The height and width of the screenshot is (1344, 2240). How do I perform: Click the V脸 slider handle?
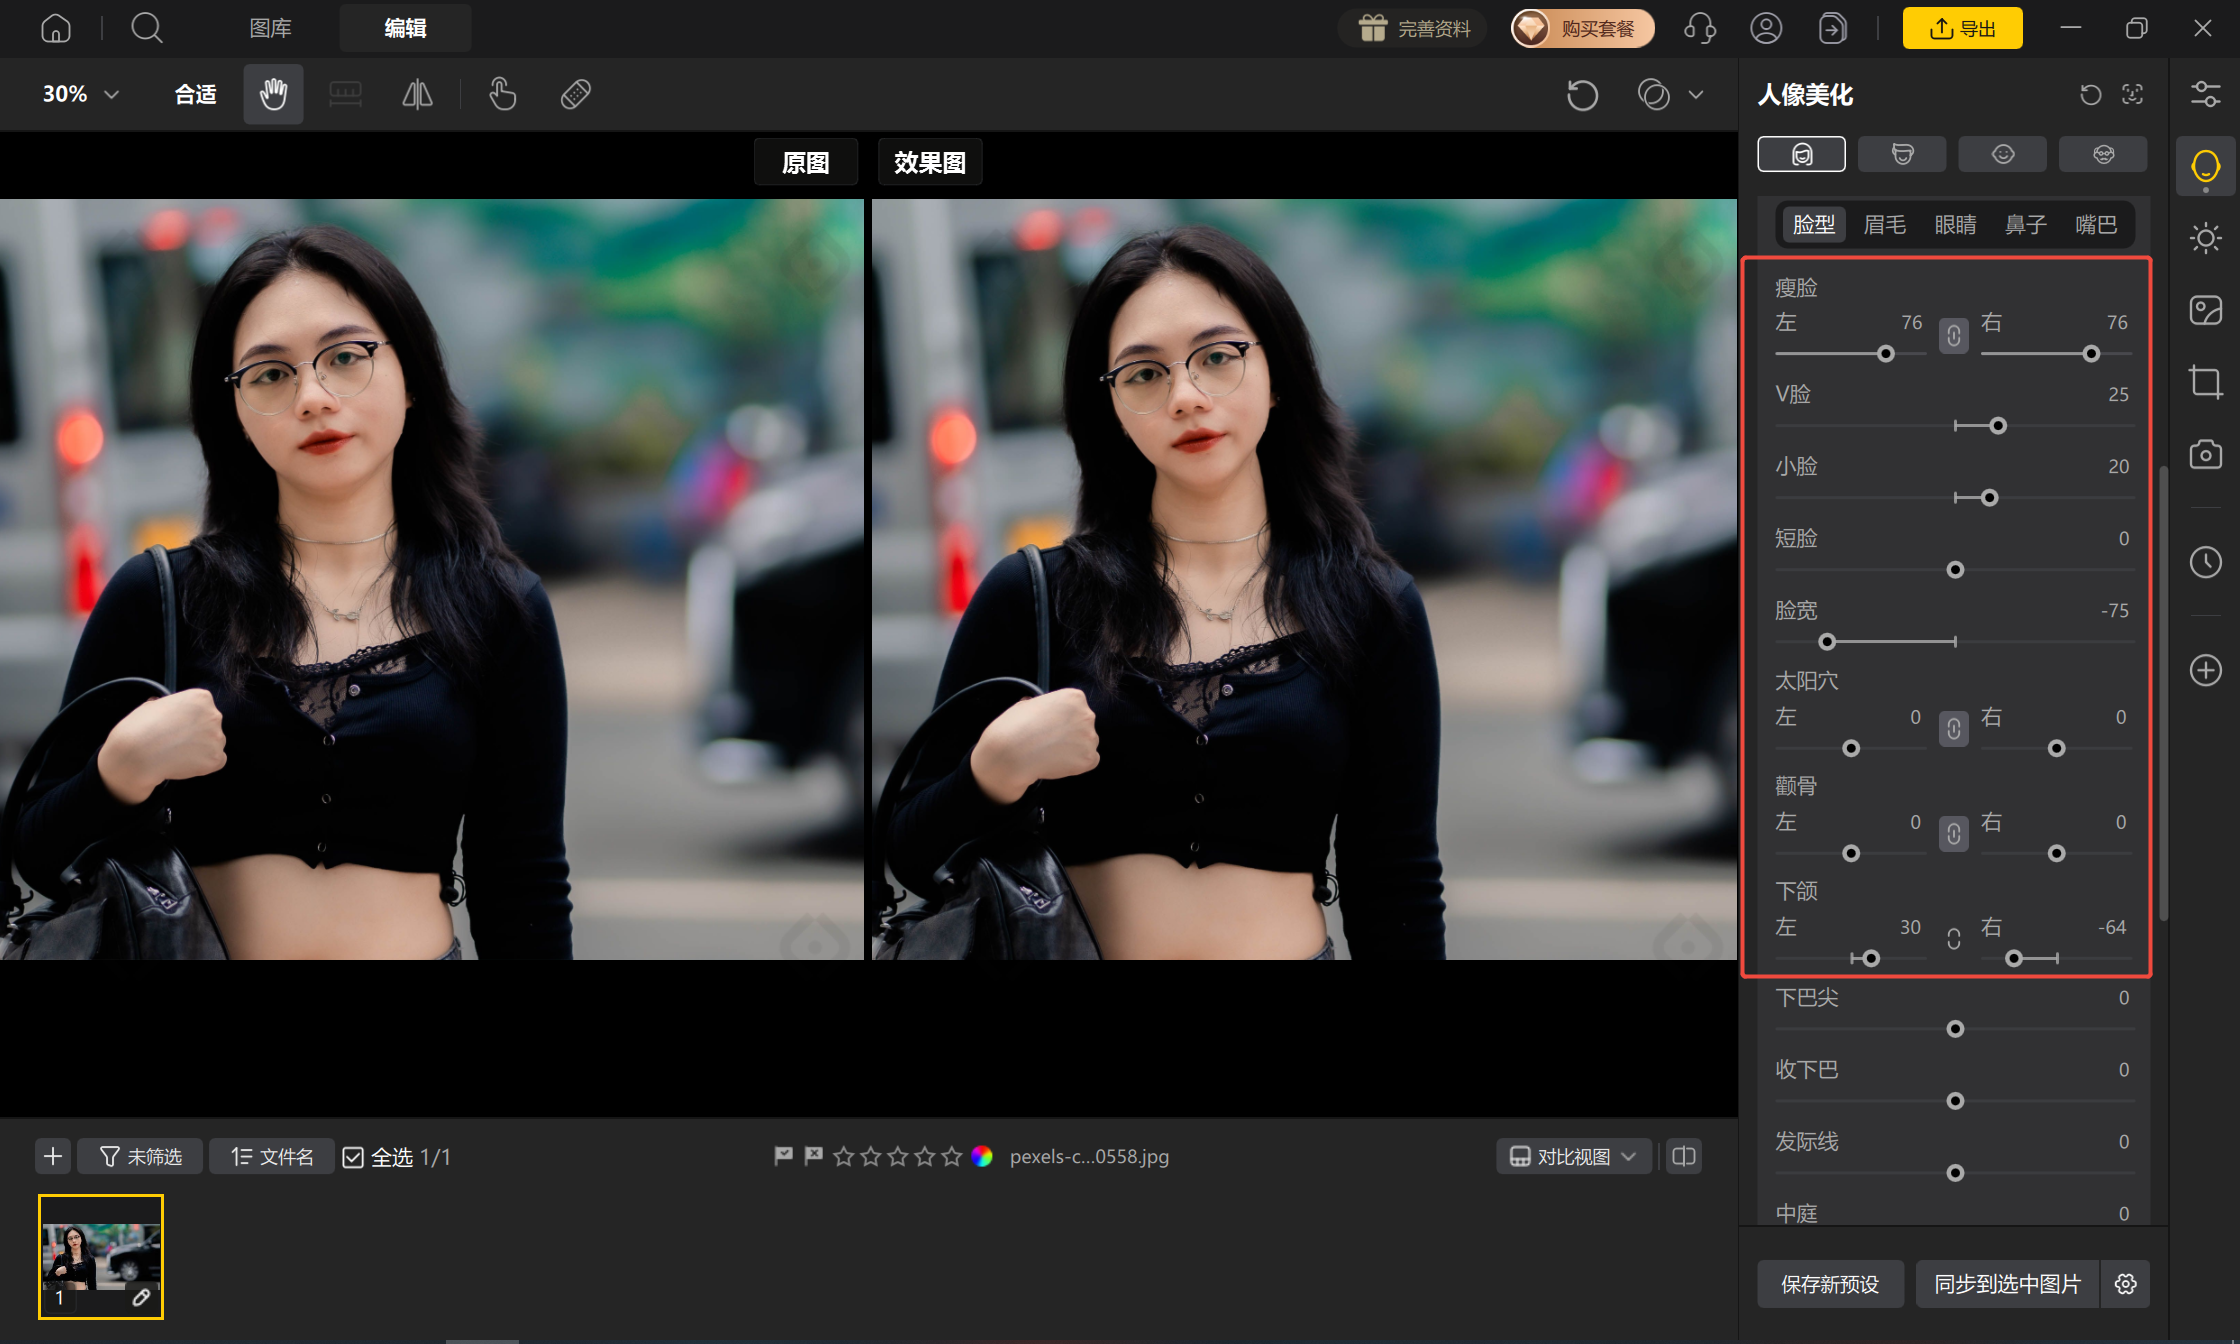click(x=1998, y=426)
